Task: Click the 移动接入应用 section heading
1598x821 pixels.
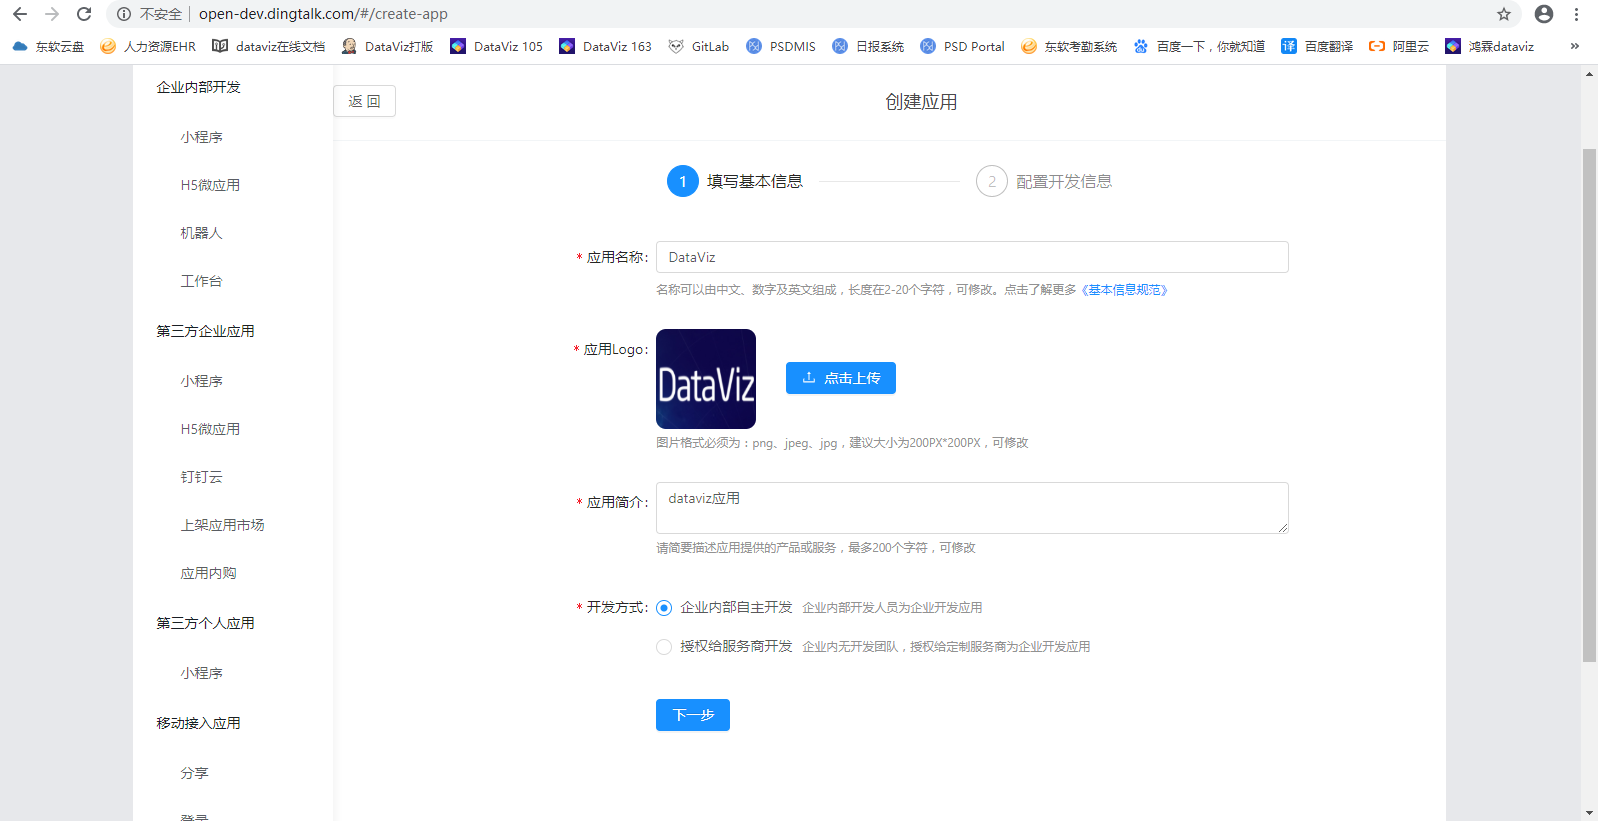Action: tap(198, 723)
